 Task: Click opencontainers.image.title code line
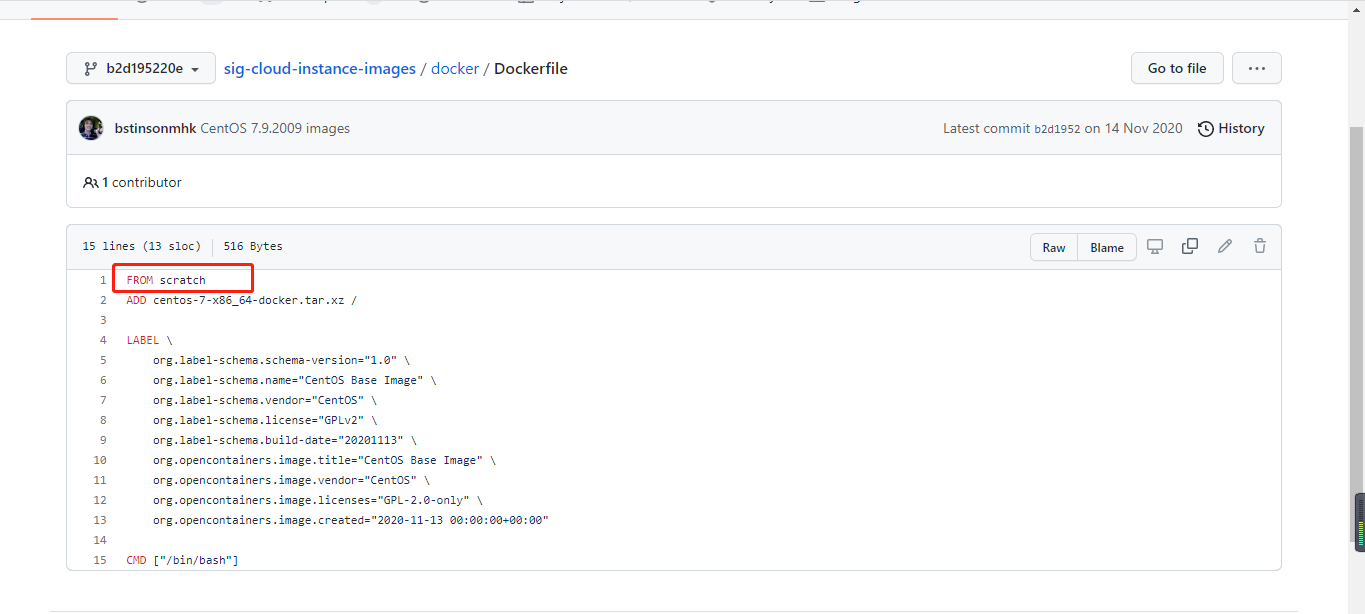[x=324, y=460]
